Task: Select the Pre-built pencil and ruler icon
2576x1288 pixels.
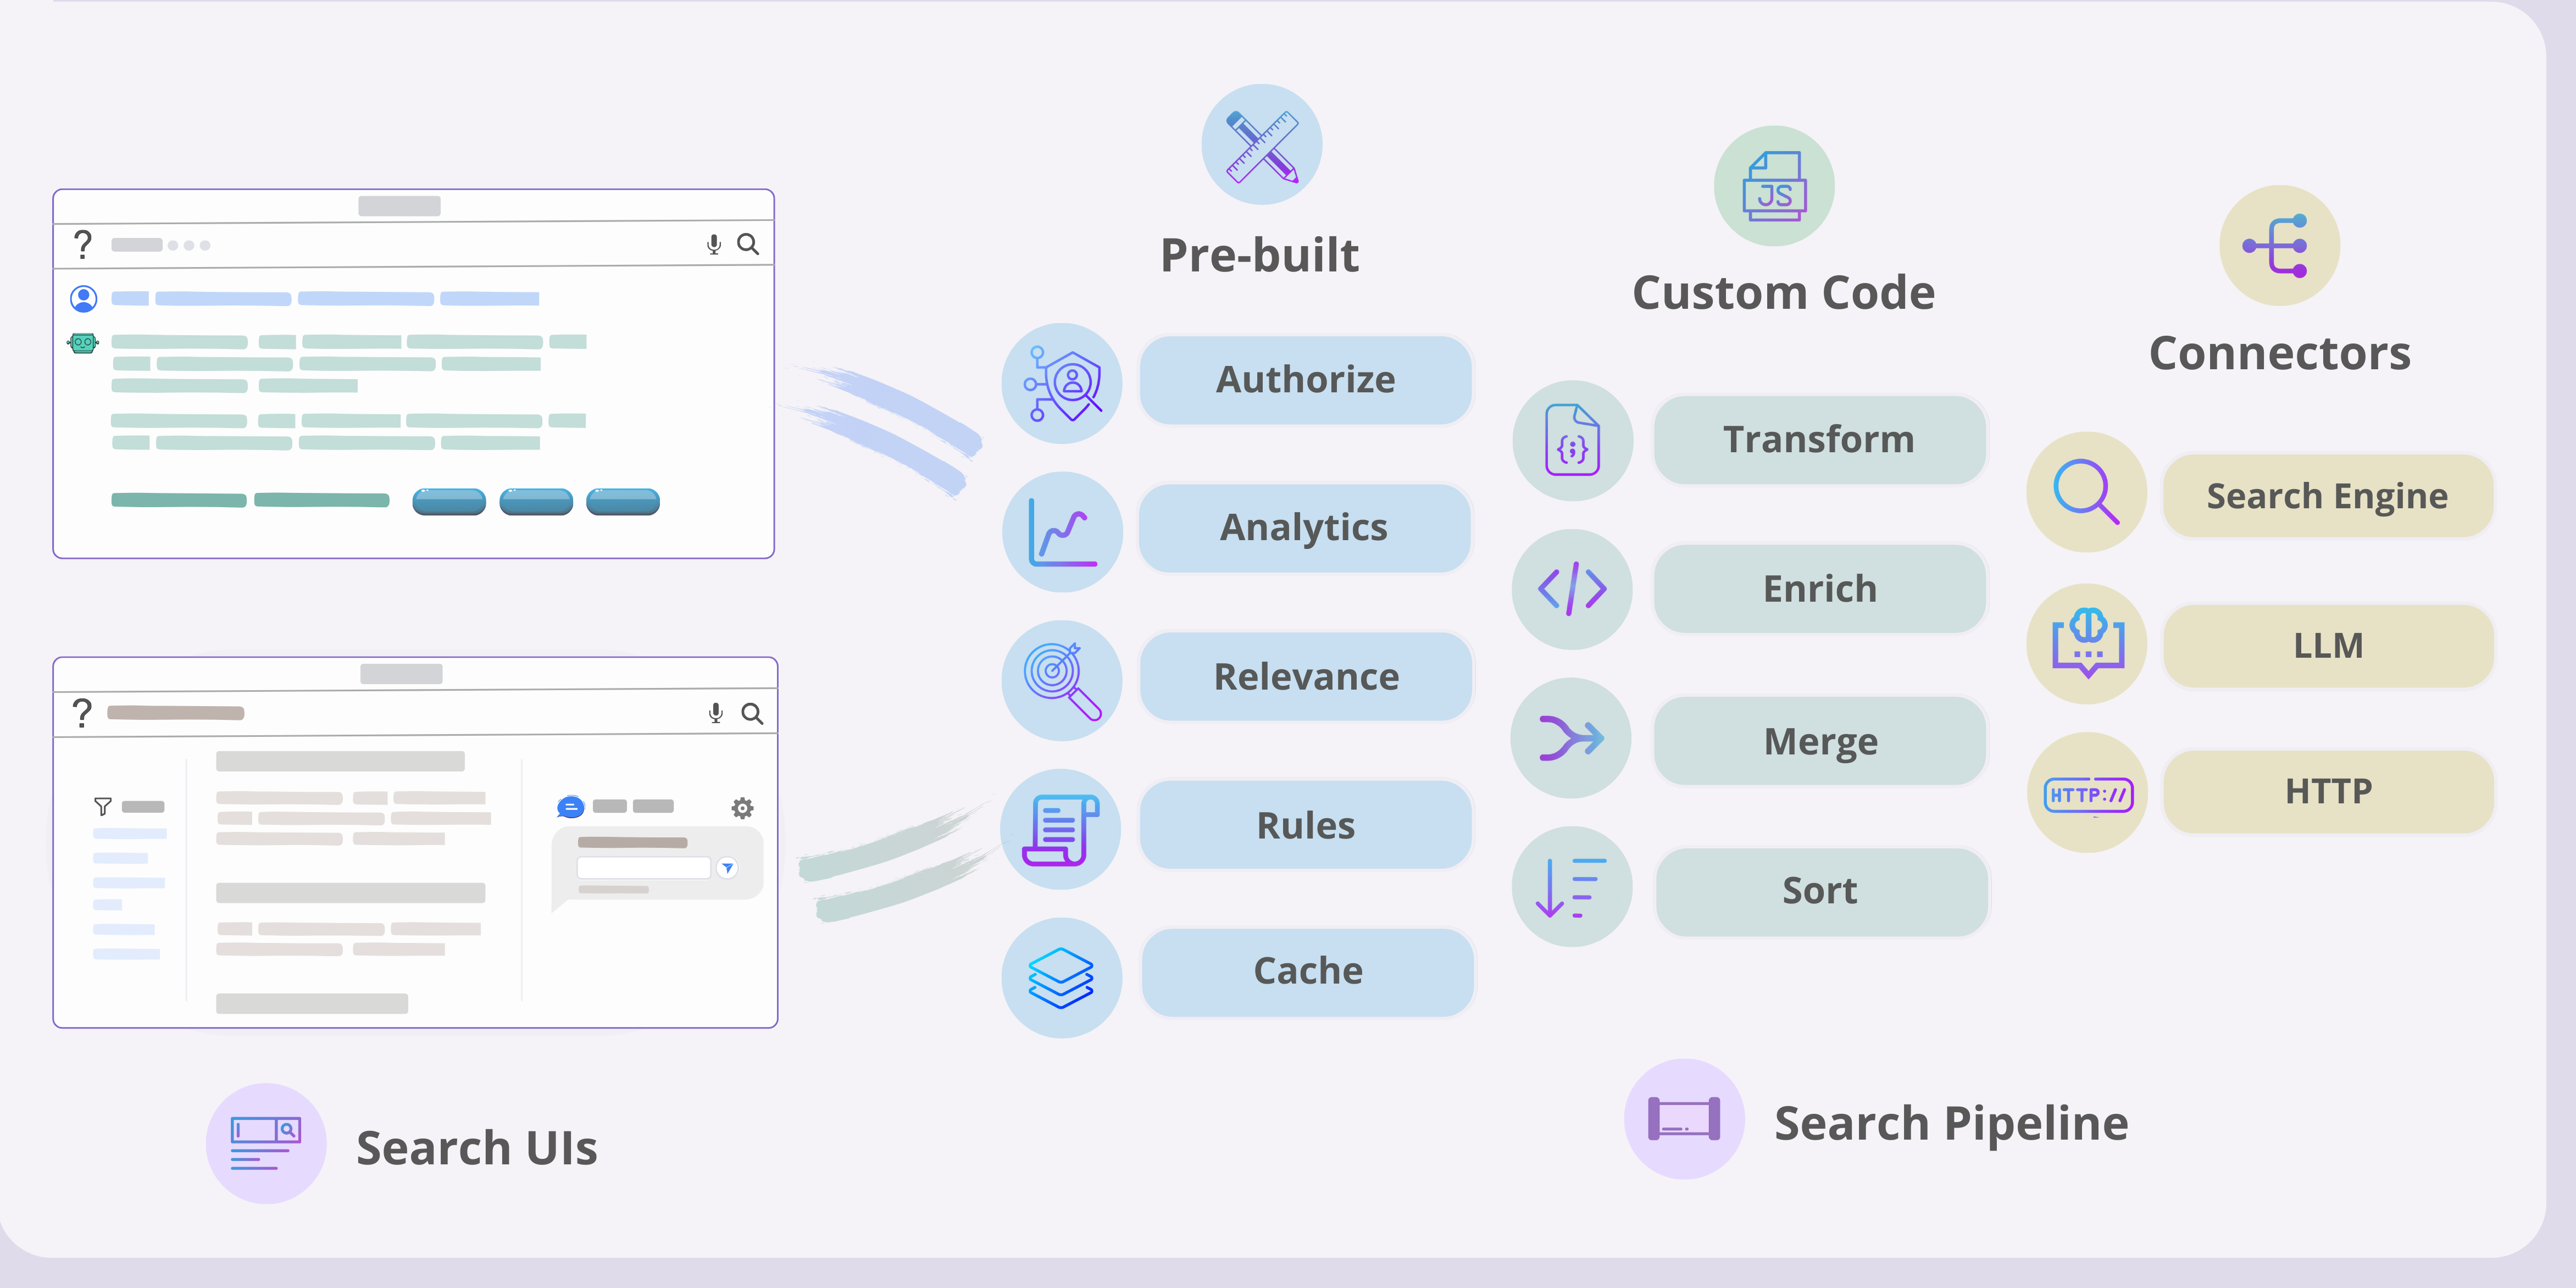Action: tap(1261, 145)
